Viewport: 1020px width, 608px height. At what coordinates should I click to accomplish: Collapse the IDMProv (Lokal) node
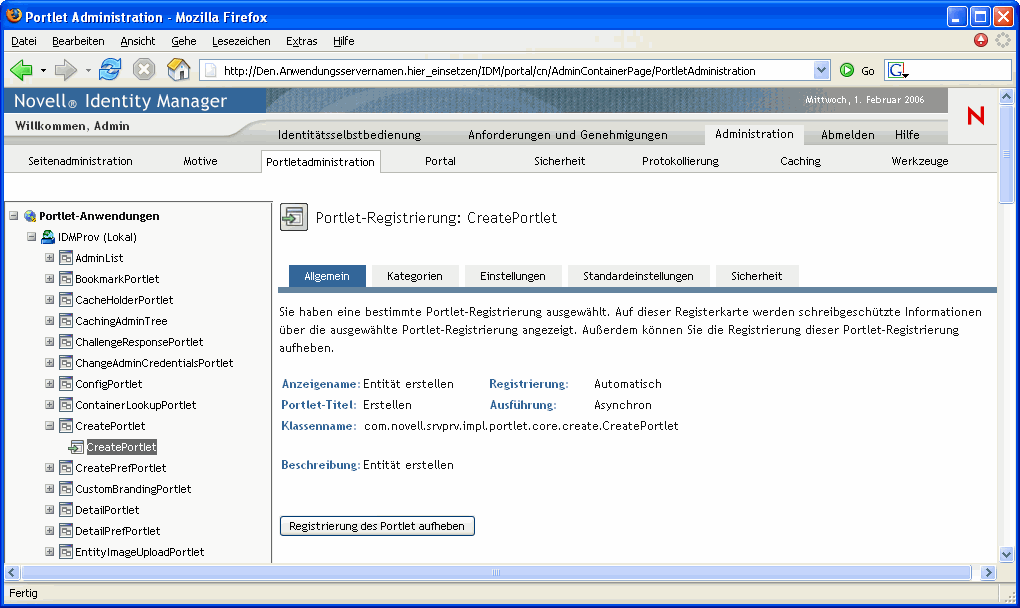[31, 237]
